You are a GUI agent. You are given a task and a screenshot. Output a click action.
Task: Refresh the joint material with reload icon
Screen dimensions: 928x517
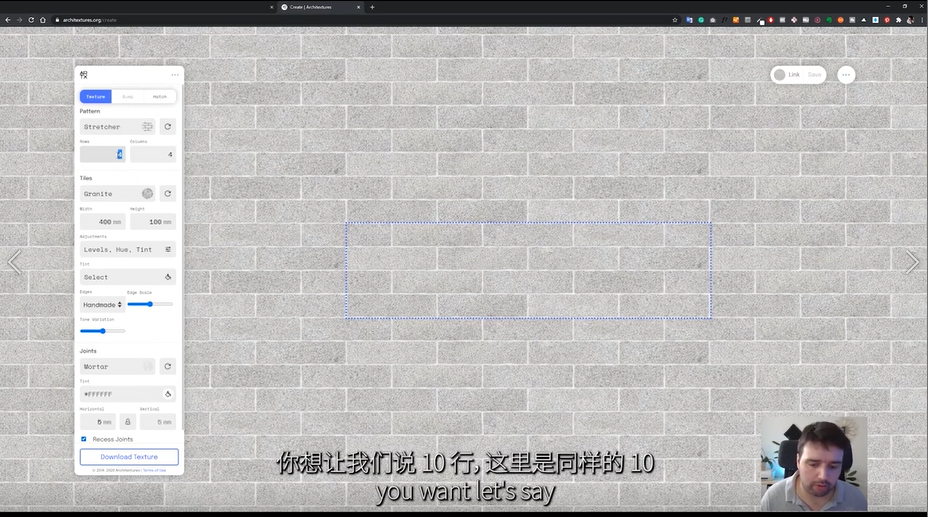click(x=167, y=367)
